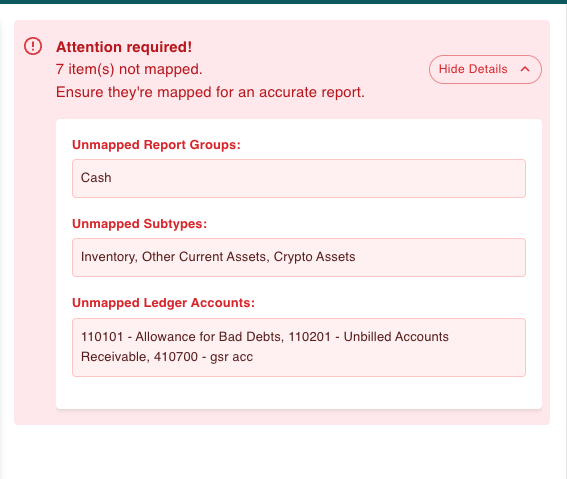Select 110201 Unbilled Accounts Receivable account
Screen dimensions: 567x479
click(265, 347)
